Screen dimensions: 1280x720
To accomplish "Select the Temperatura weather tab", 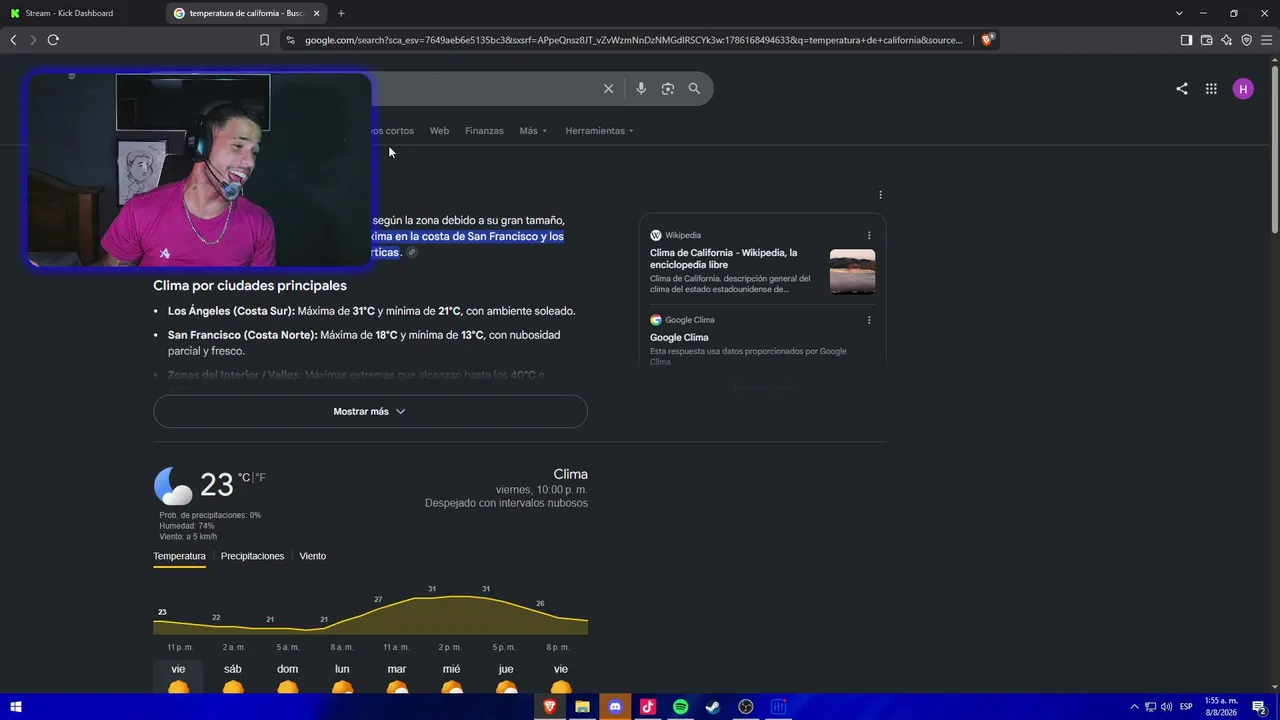I will pyautogui.click(x=179, y=556).
